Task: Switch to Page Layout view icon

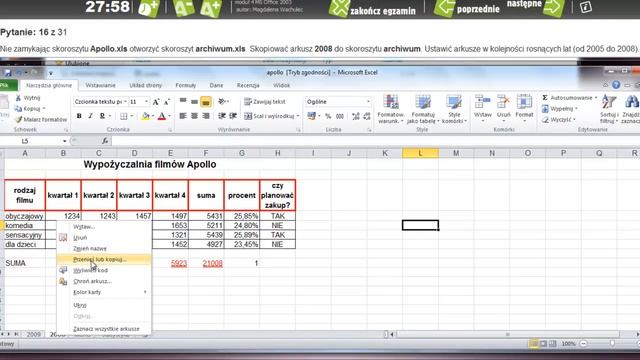Action: [543, 344]
